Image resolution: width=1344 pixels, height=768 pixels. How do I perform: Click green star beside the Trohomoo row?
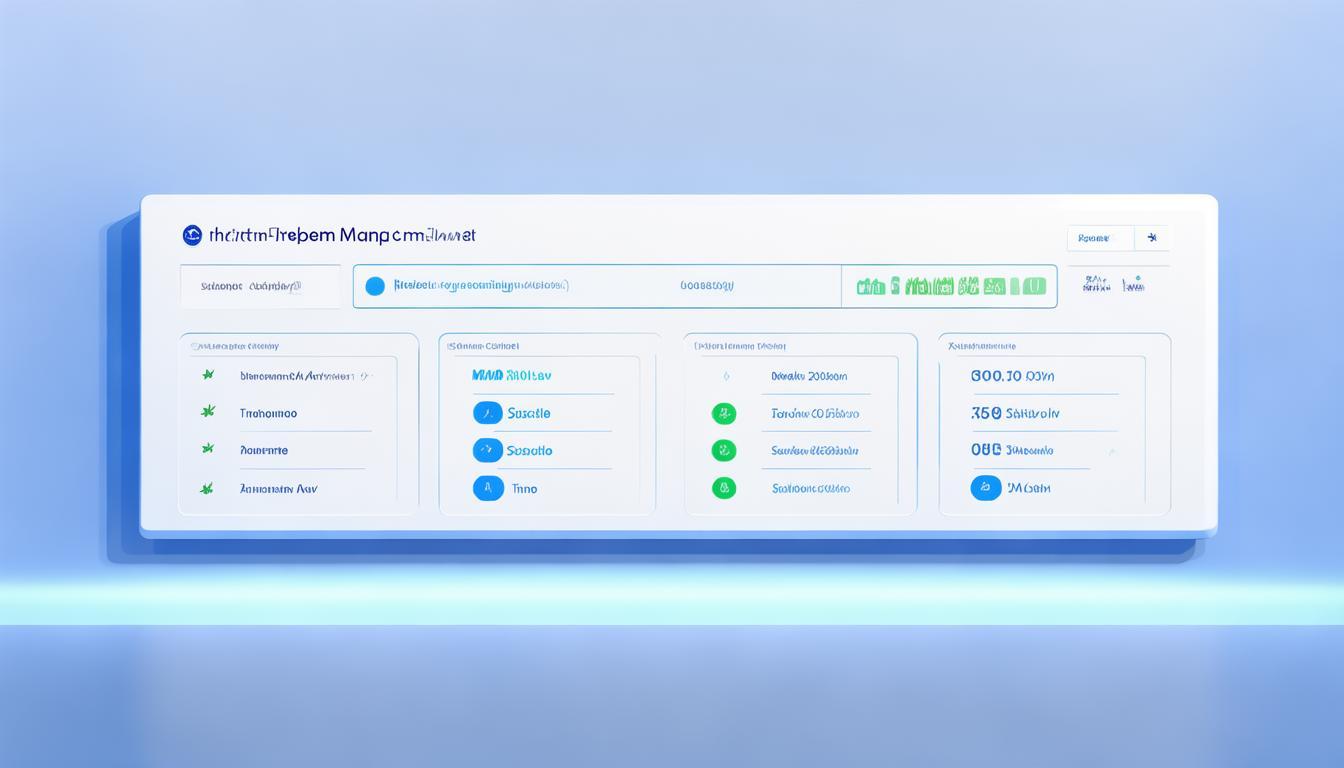point(208,411)
